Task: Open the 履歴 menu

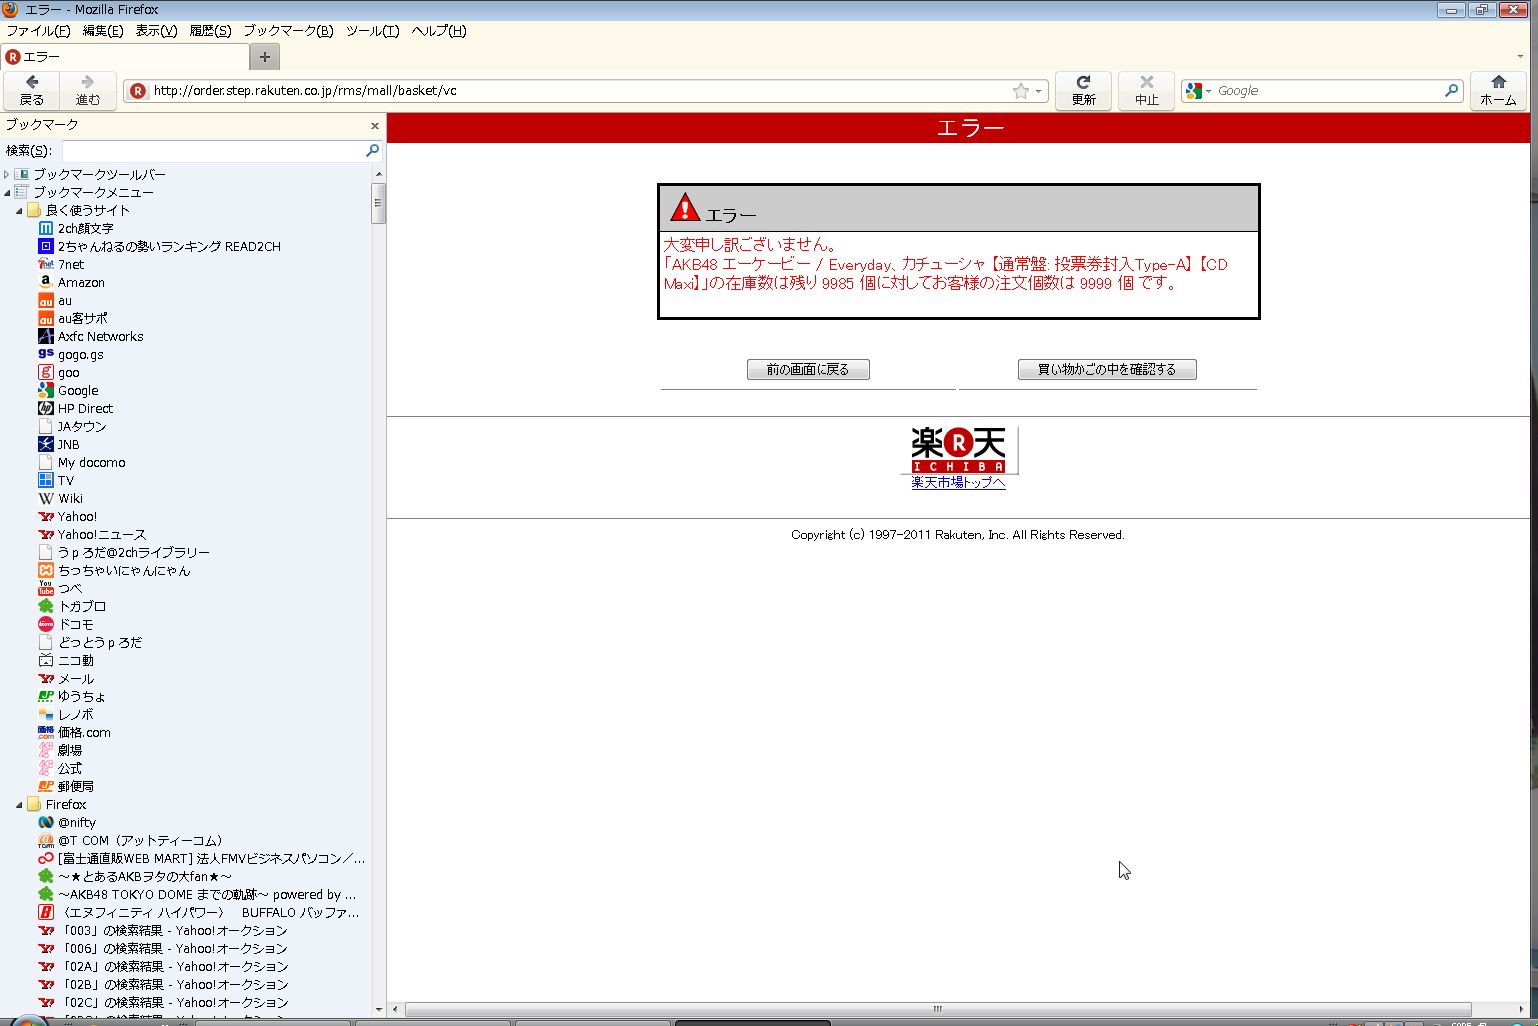Action: tap(210, 31)
